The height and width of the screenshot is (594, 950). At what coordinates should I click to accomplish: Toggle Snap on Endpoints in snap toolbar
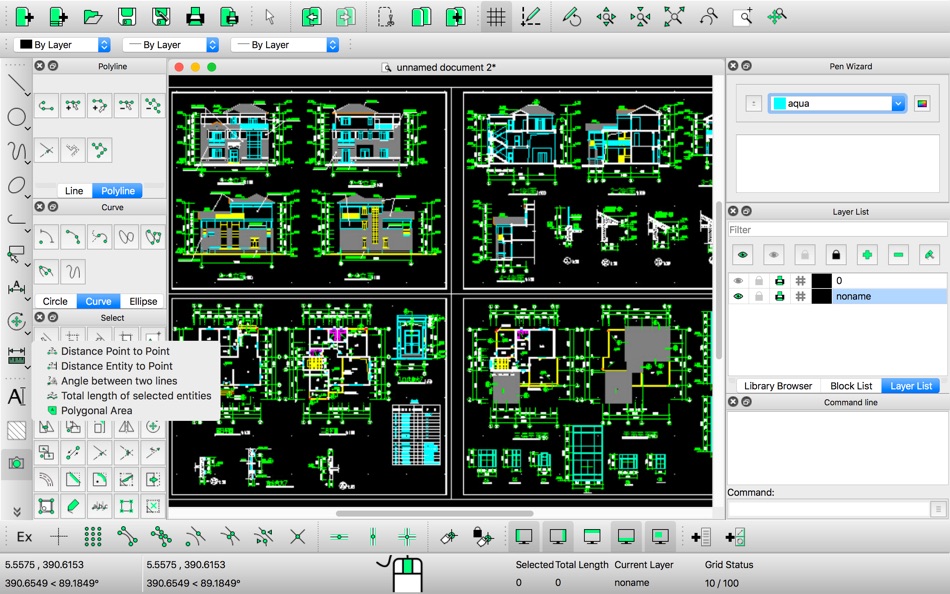click(x=127, y=536)
